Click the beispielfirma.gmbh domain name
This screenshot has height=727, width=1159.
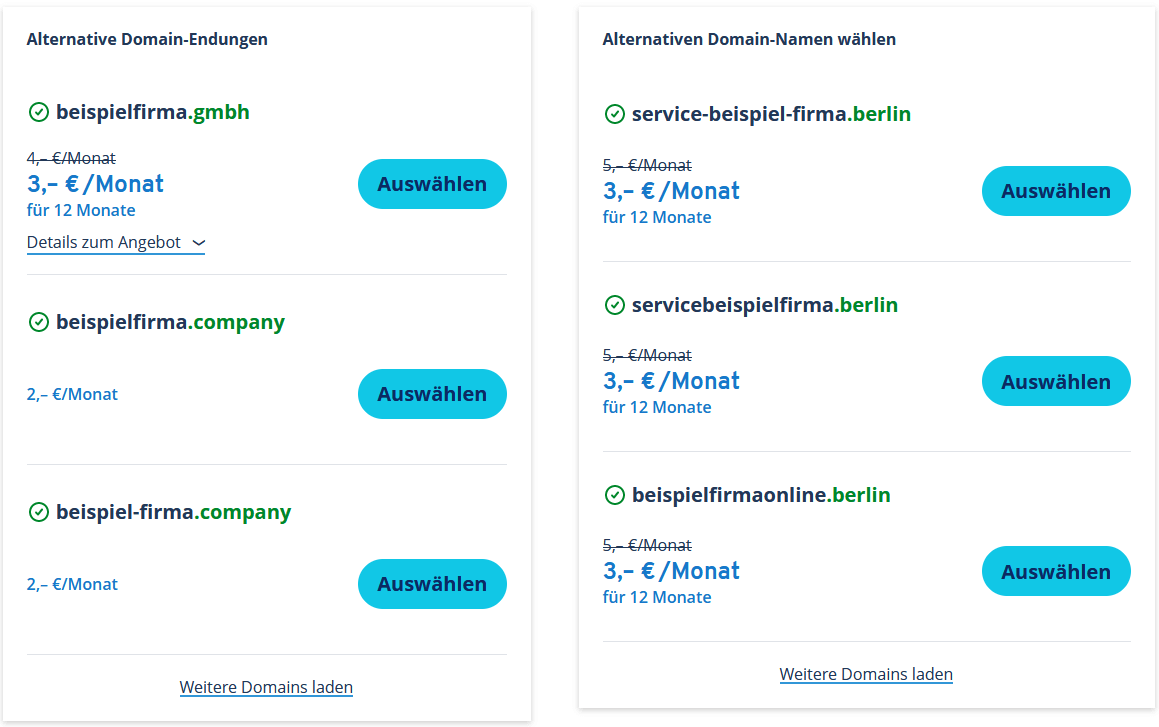[153, 112]
